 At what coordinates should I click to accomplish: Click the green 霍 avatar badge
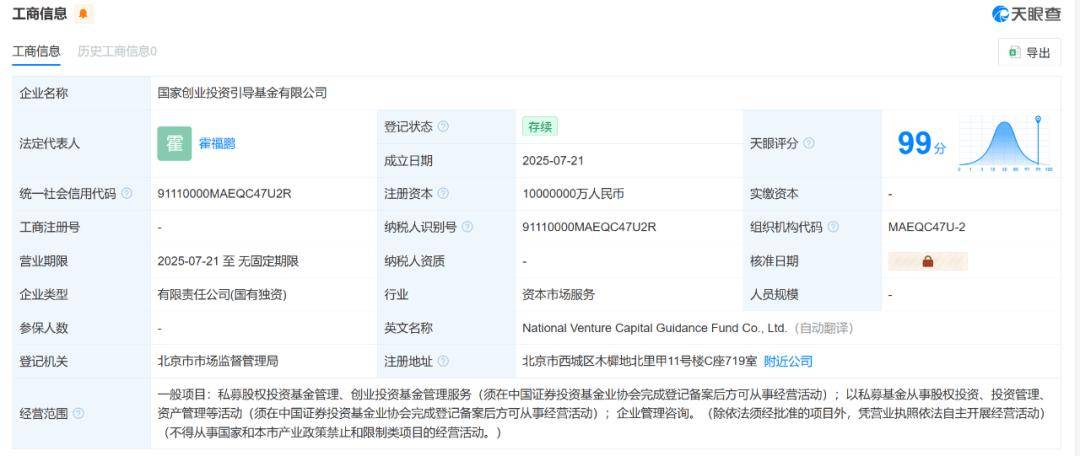pos(174,144)
